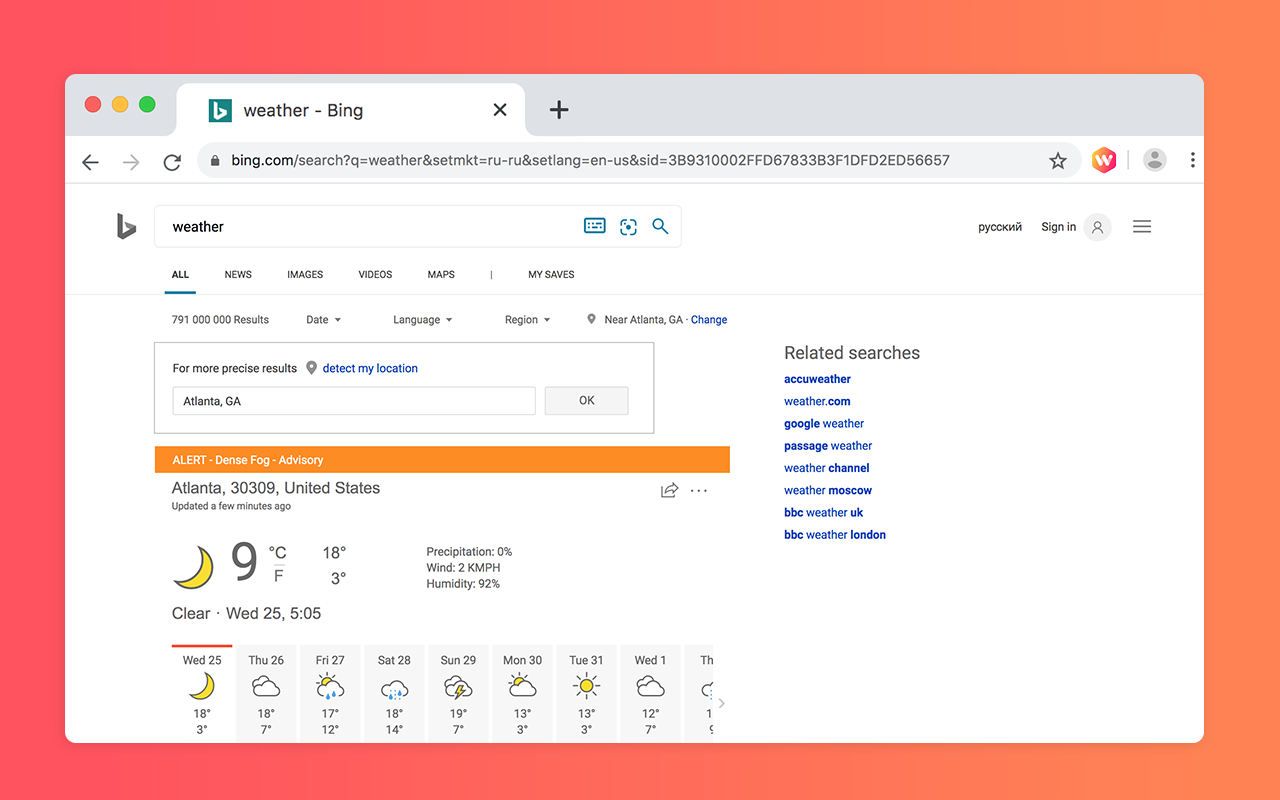This screenshot has height=800, width=1280.
Task: Bookmark the page with the star icon
Action: coord(1058,160)
